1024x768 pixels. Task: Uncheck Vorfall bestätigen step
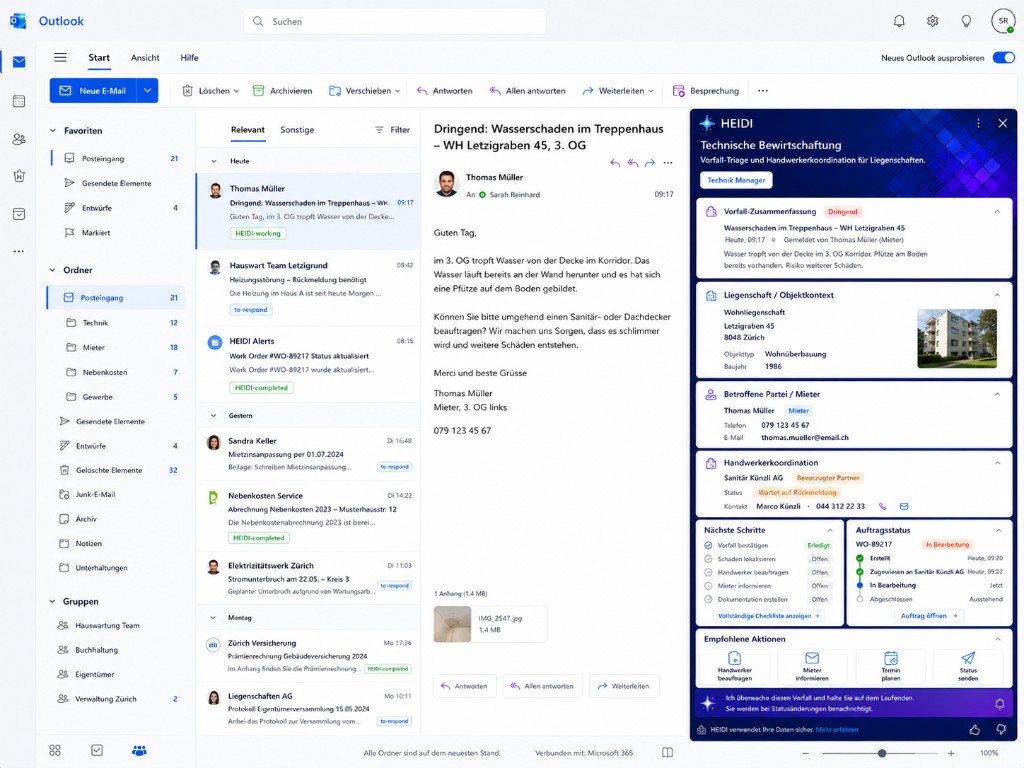pos(708,545)
